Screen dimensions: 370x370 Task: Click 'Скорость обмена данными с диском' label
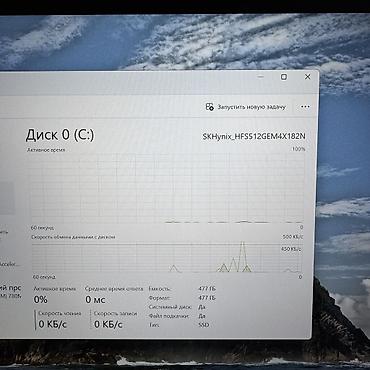click(73, 237)
